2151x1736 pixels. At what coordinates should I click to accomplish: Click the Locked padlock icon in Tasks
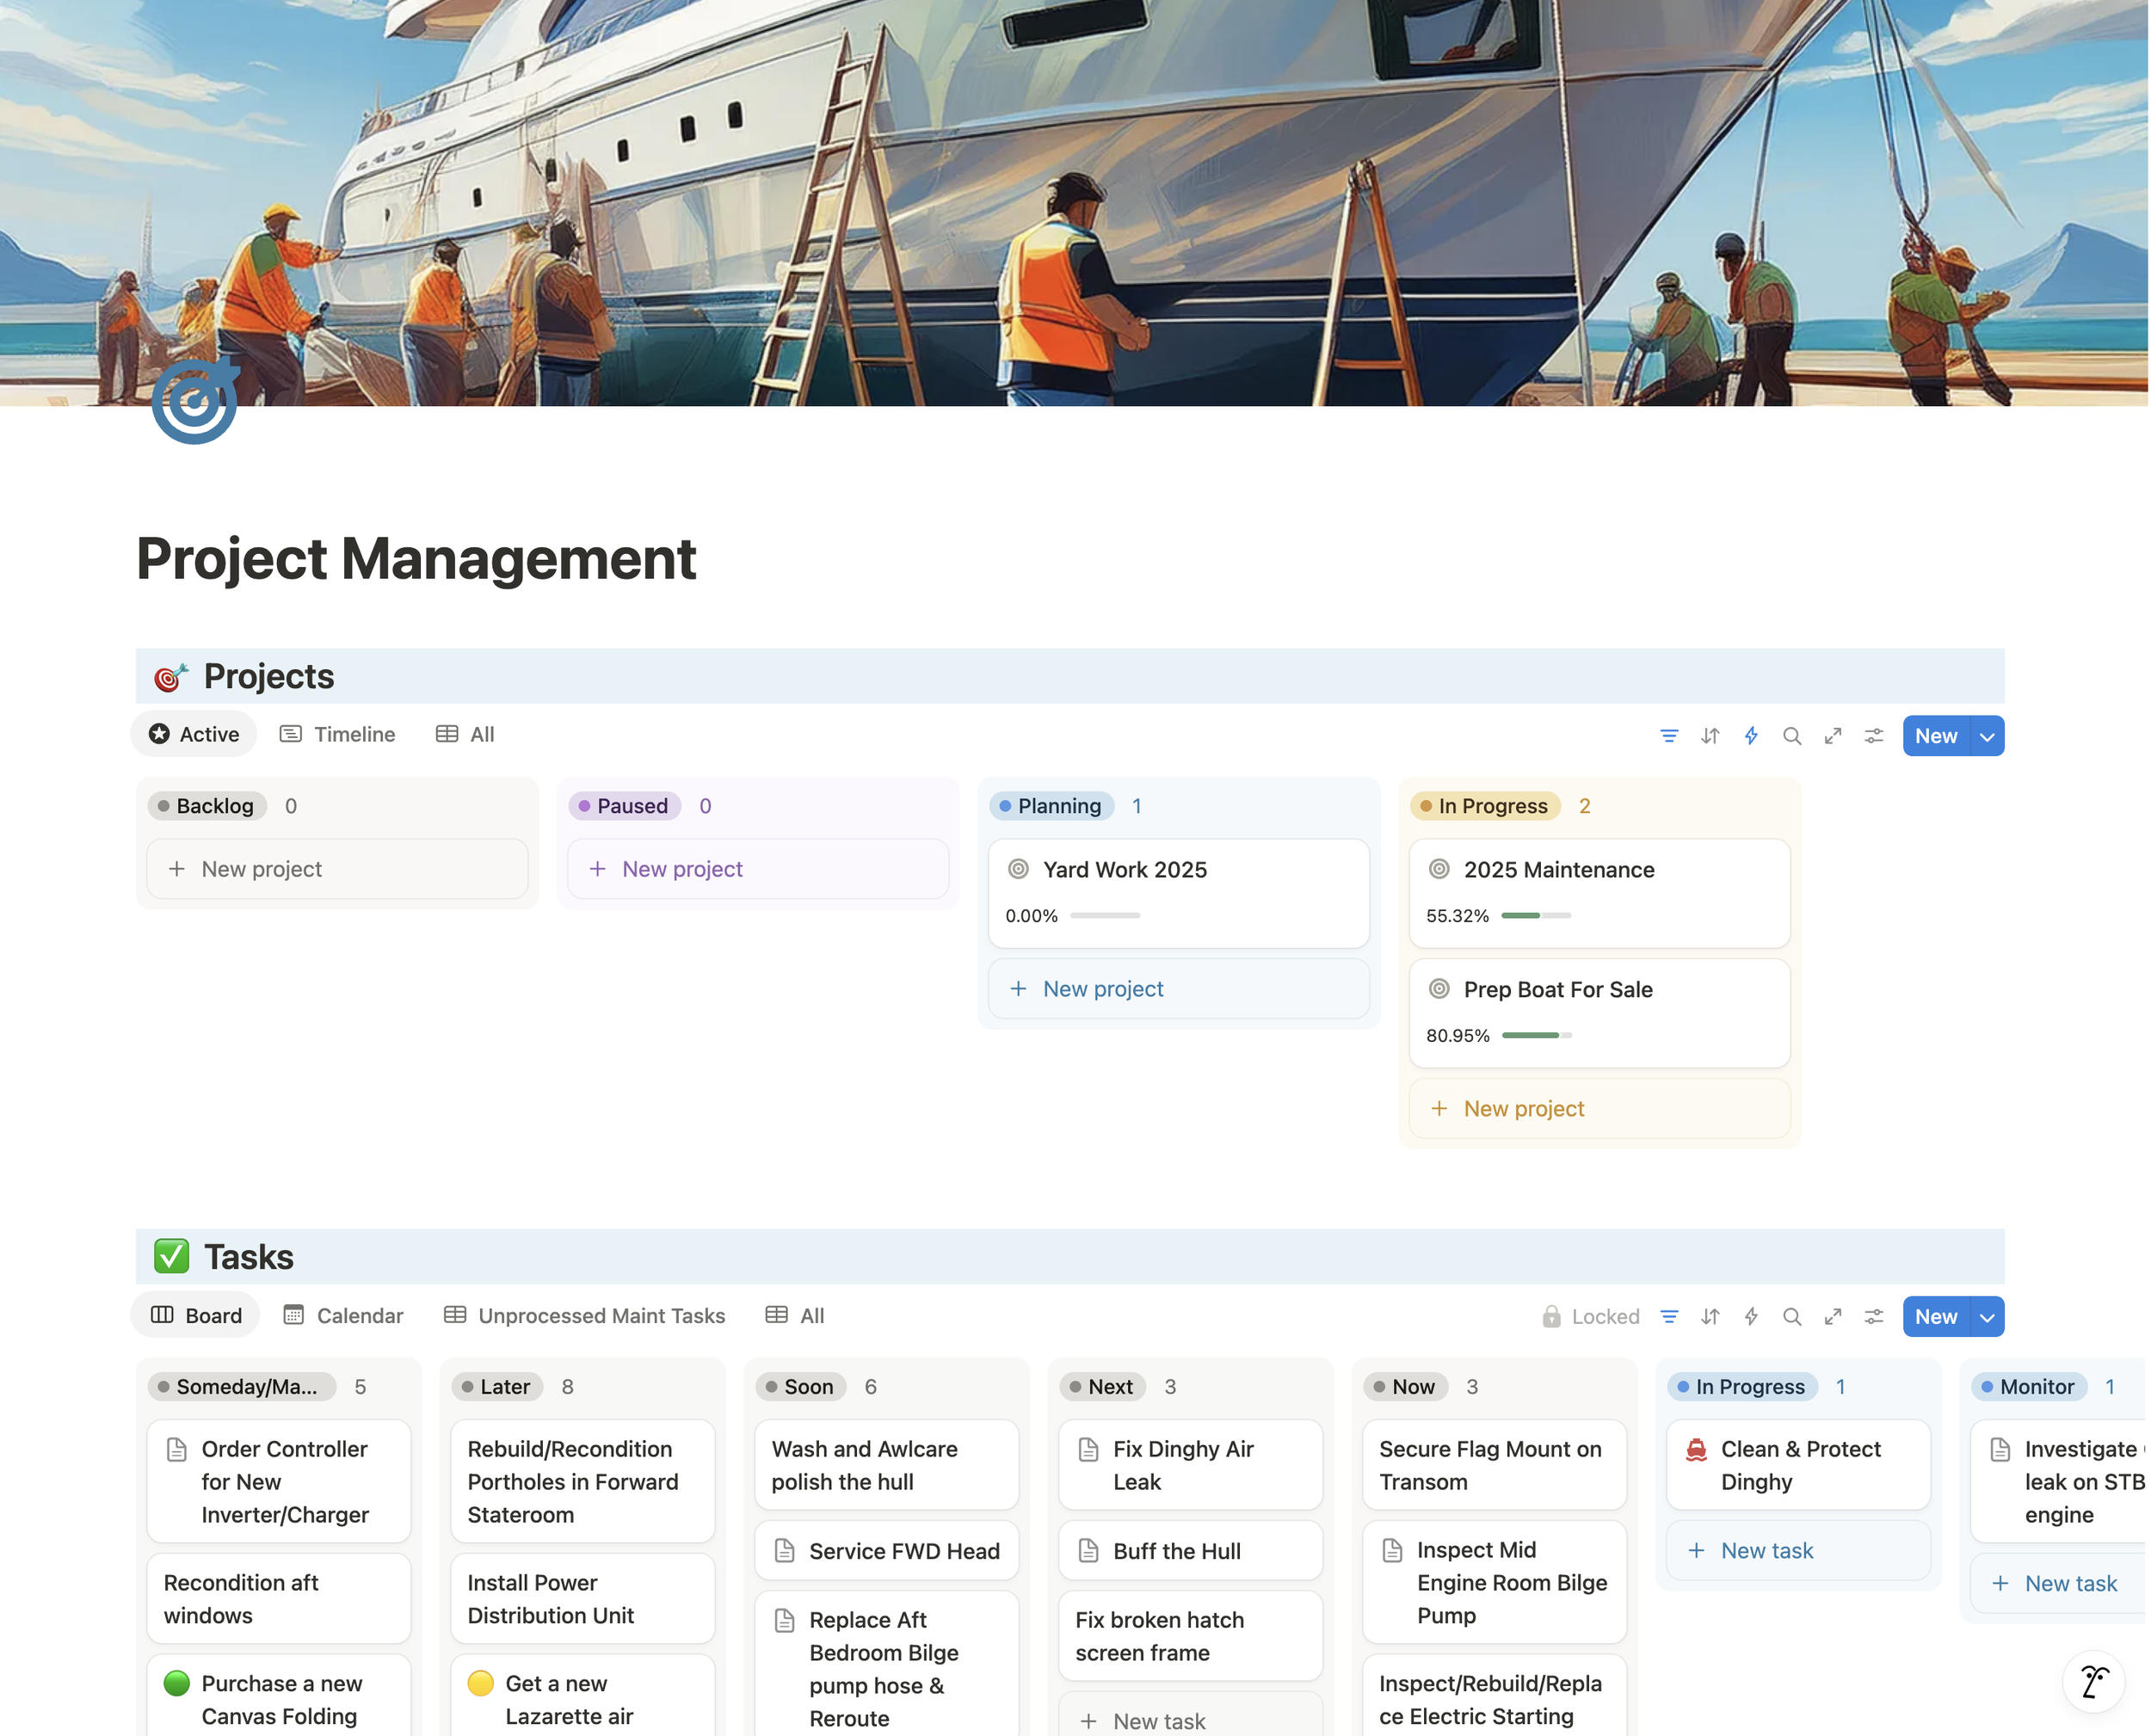(1551, 1317)
